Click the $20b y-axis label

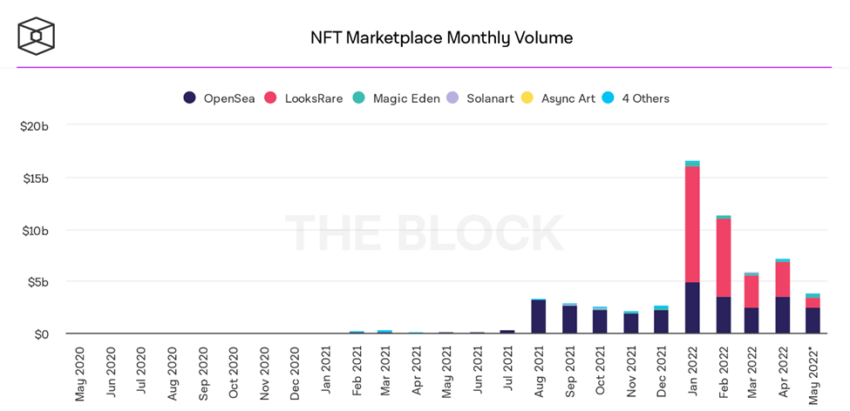point(36,126)
